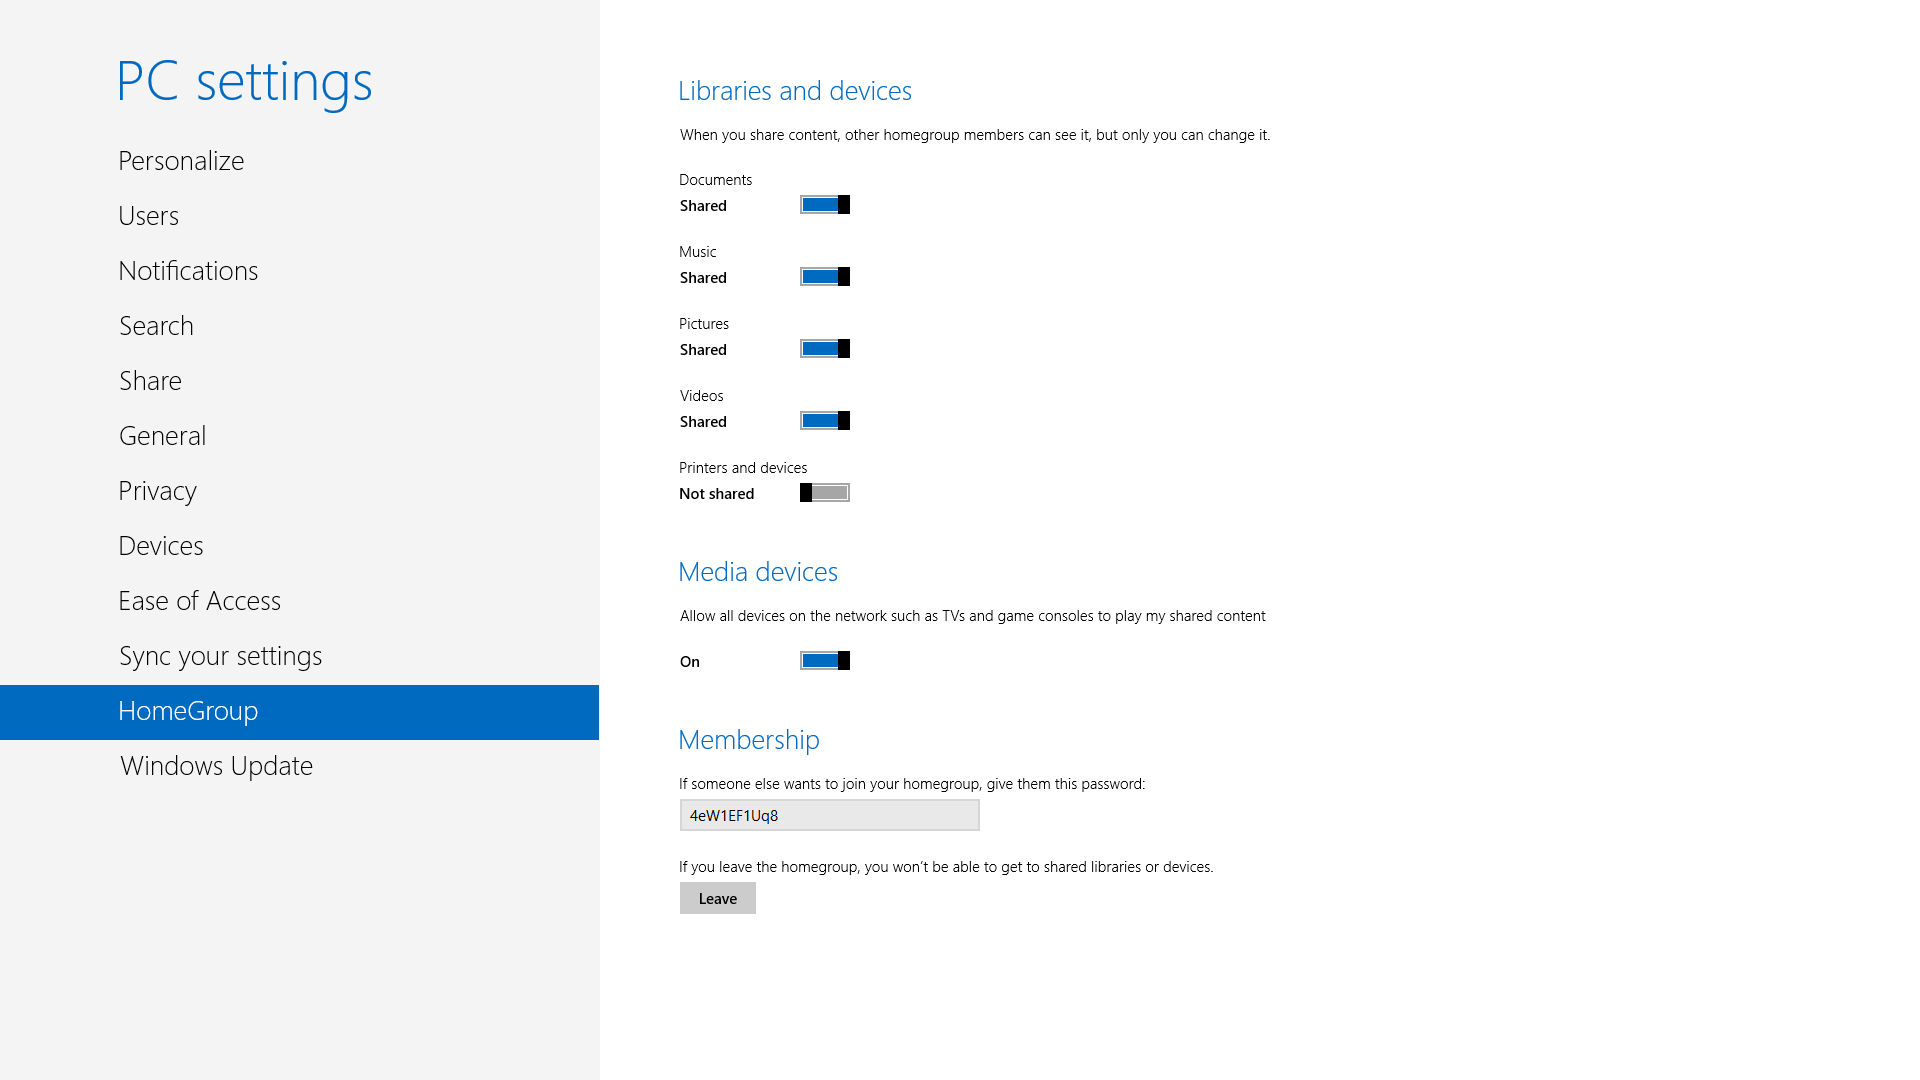Viewport: 1920px width, 1080px height.
Task: Choose General settings category
Action: (x=162, y=436)
